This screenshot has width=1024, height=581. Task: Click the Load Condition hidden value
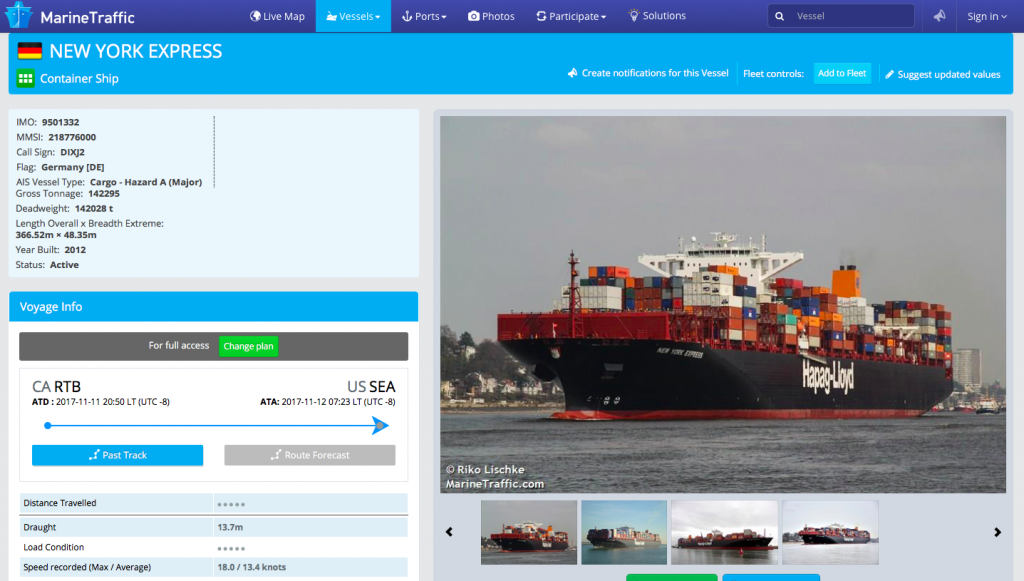click(231, 548)
